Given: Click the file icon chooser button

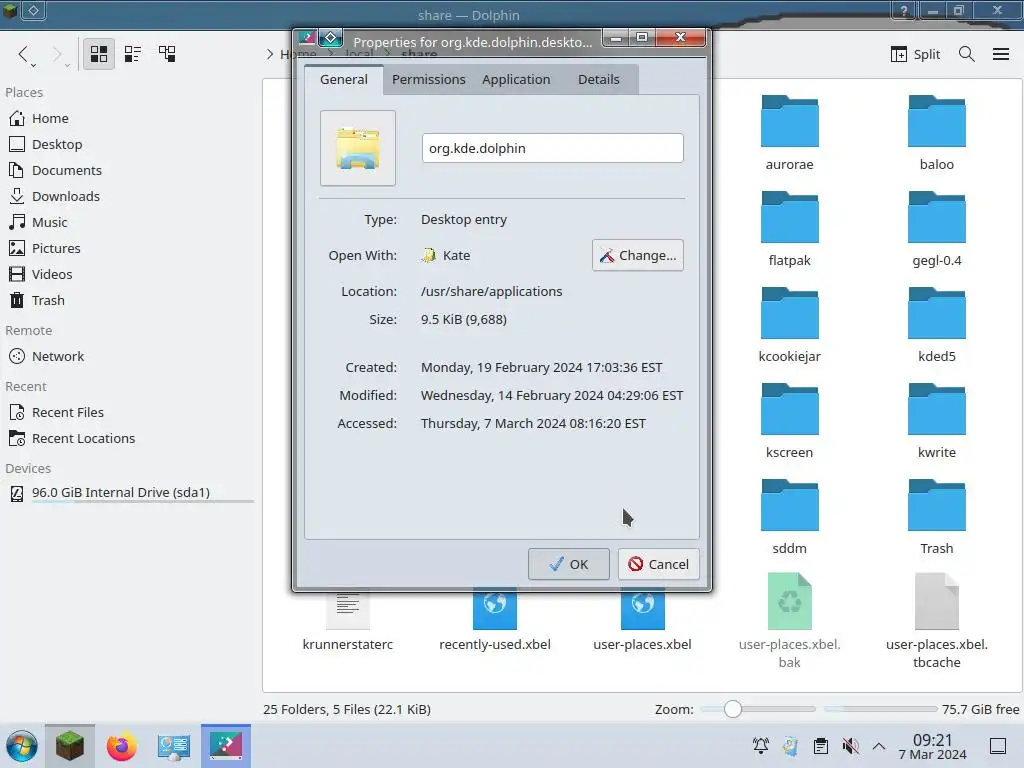Looking at the screenshot, I should 358,148.
